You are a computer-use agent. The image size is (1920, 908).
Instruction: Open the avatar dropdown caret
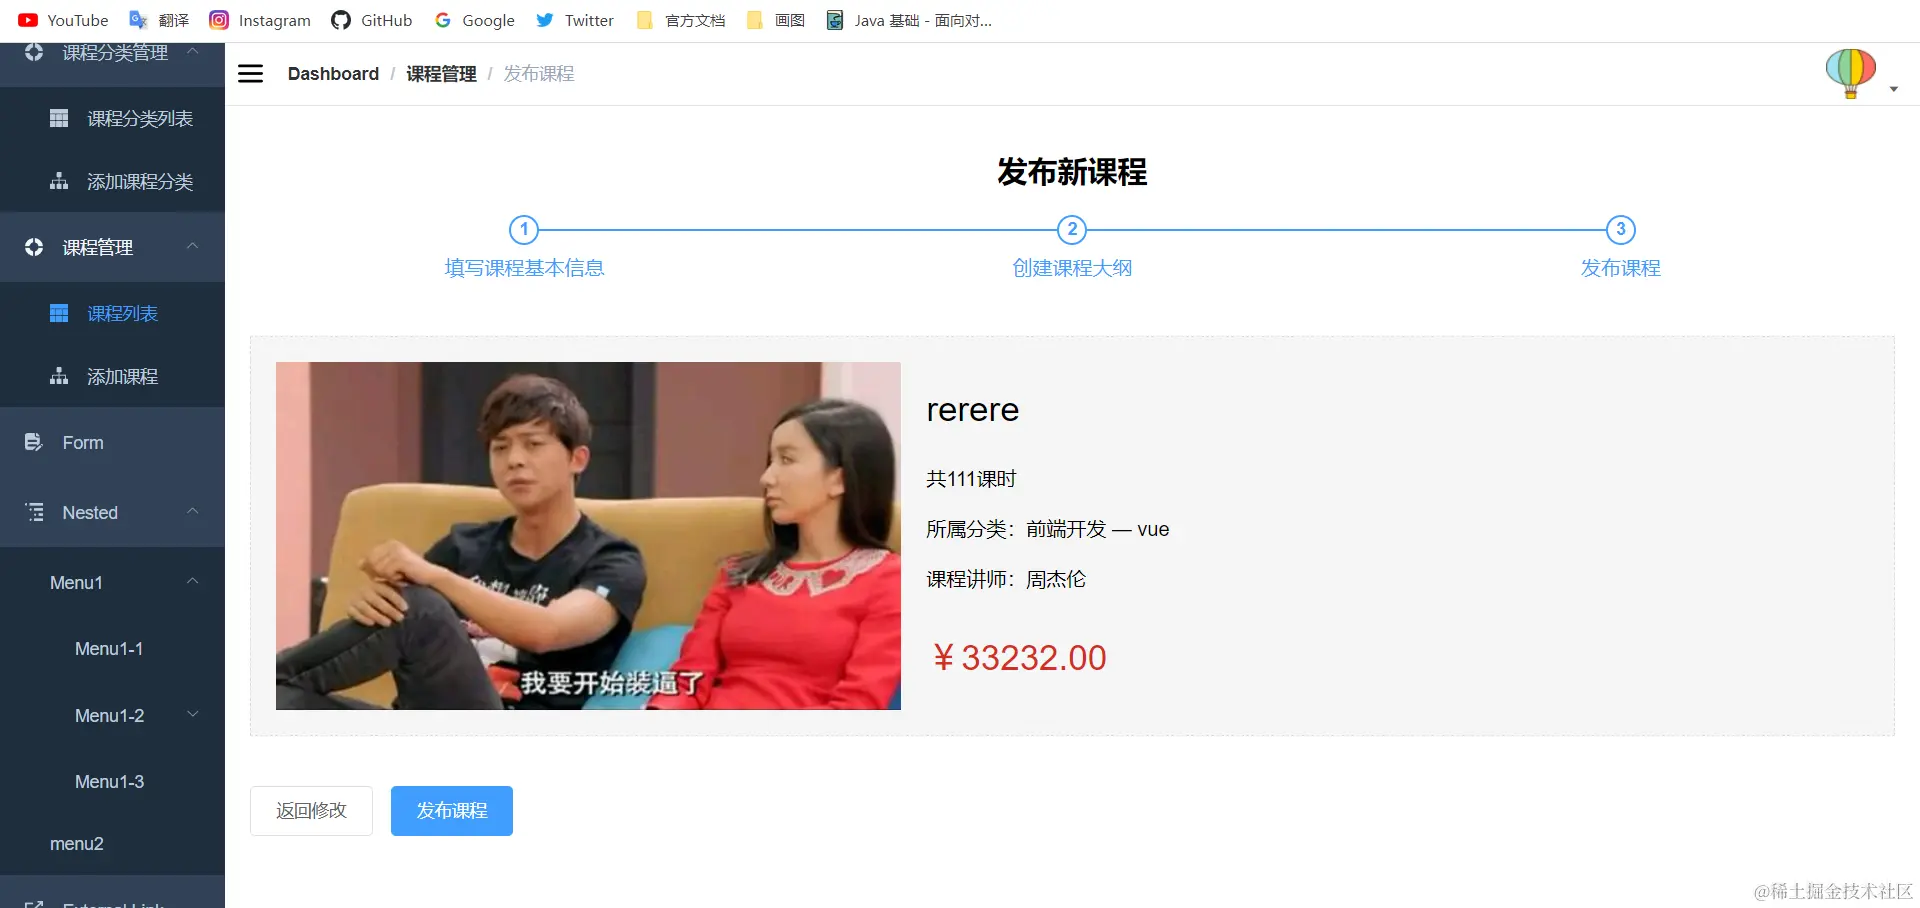[1894, 89]
